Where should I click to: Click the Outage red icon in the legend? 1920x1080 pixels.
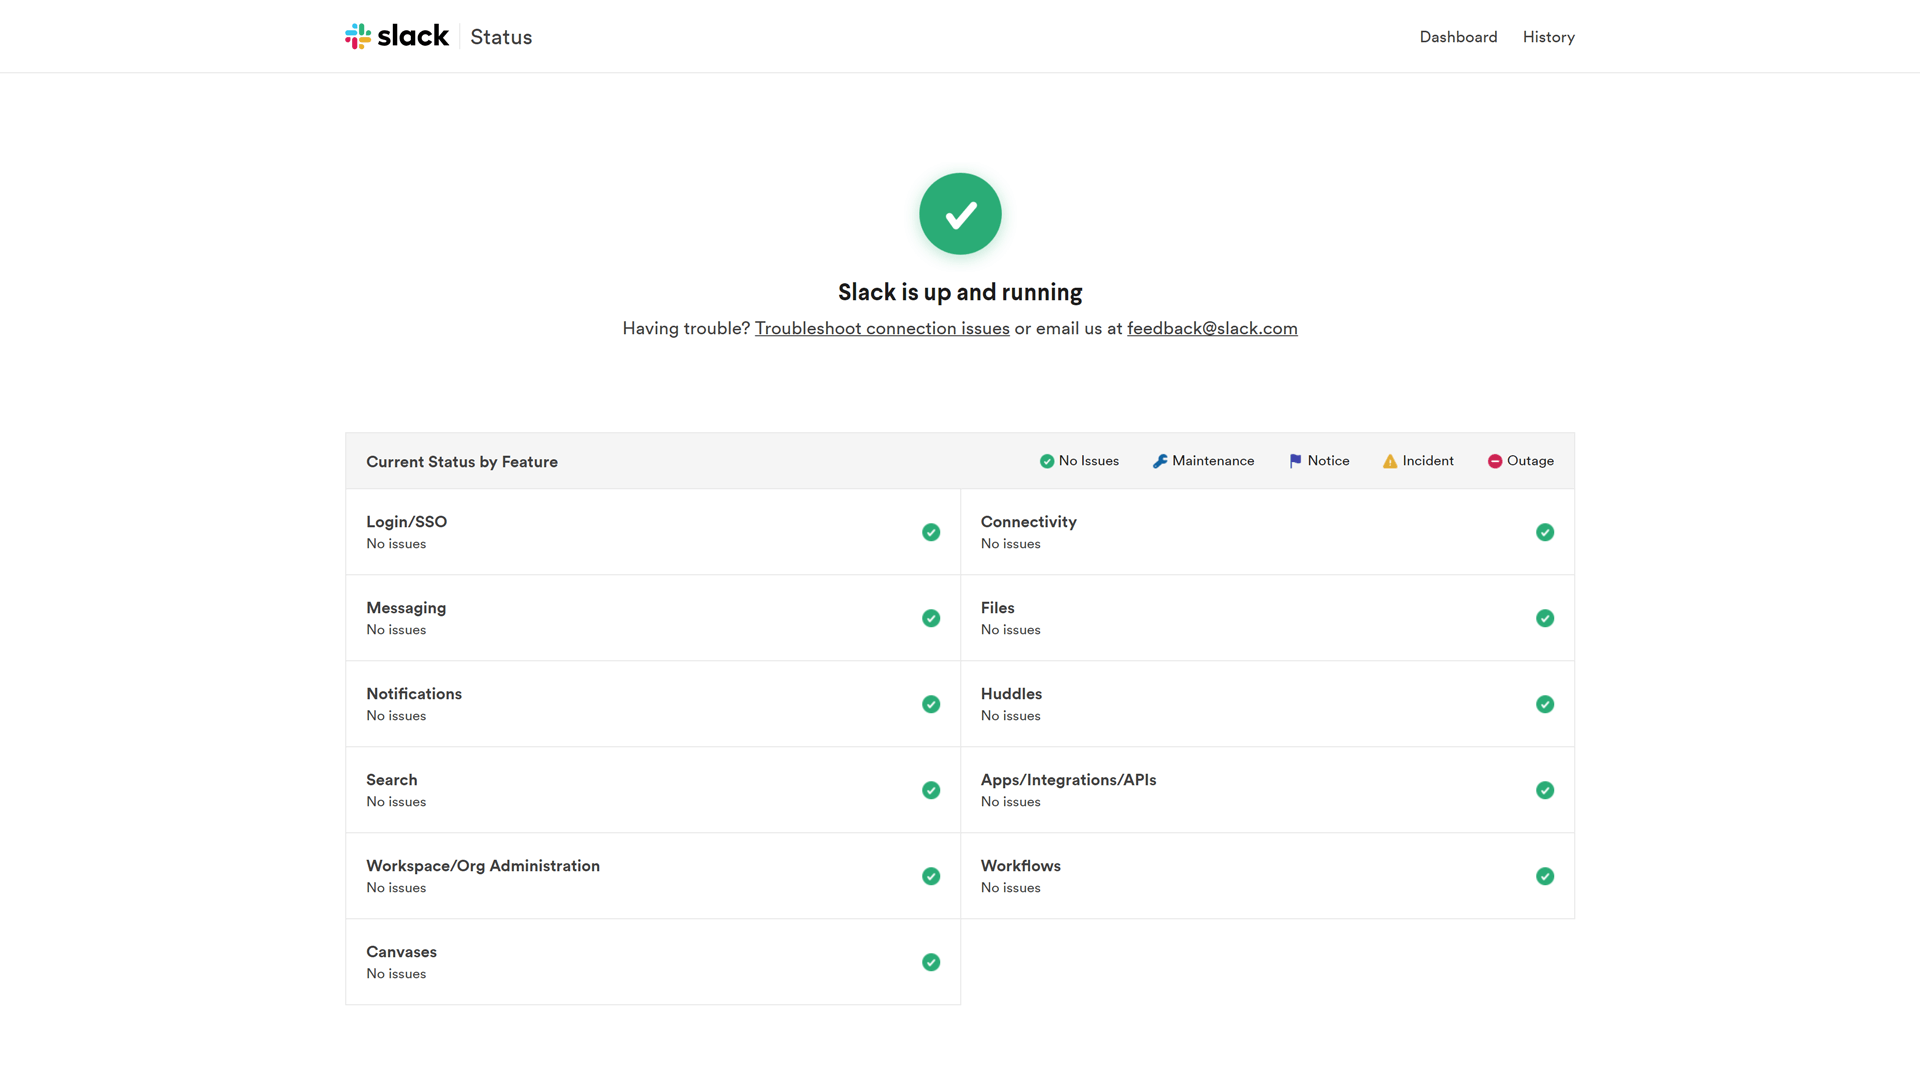point(1495,461)
